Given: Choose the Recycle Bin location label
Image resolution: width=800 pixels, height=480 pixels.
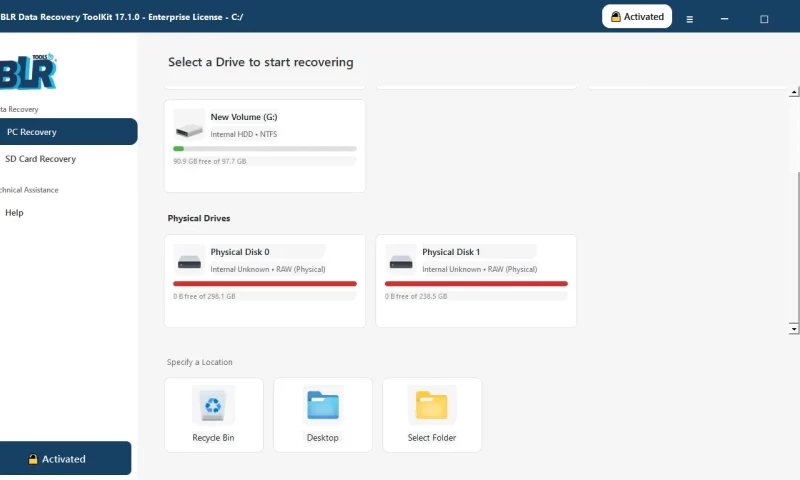Looking at the screenshot, I should point(213,438).
